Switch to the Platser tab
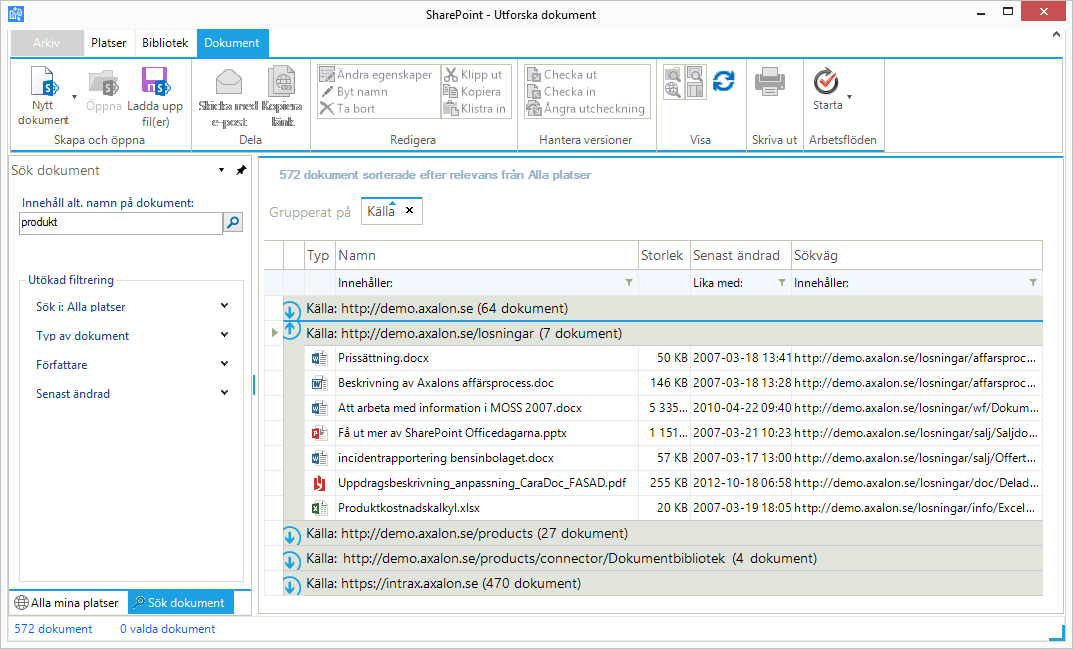The image size is (1073, 649). 109,42
